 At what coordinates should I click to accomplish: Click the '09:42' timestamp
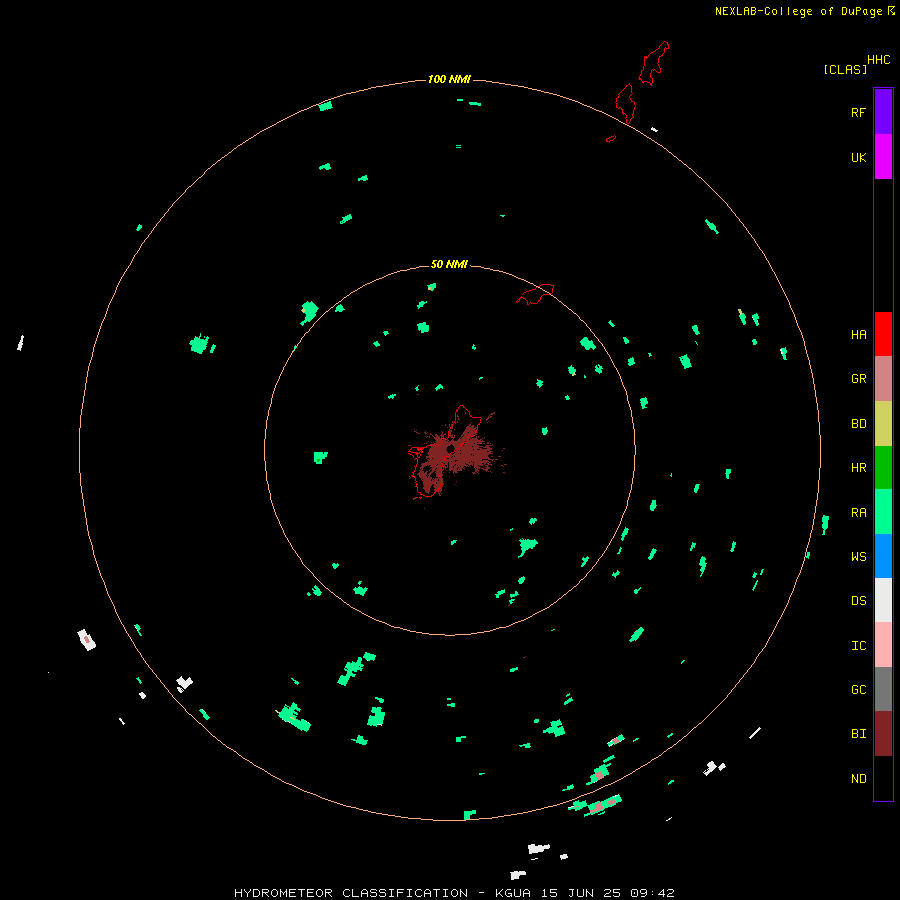652,893
